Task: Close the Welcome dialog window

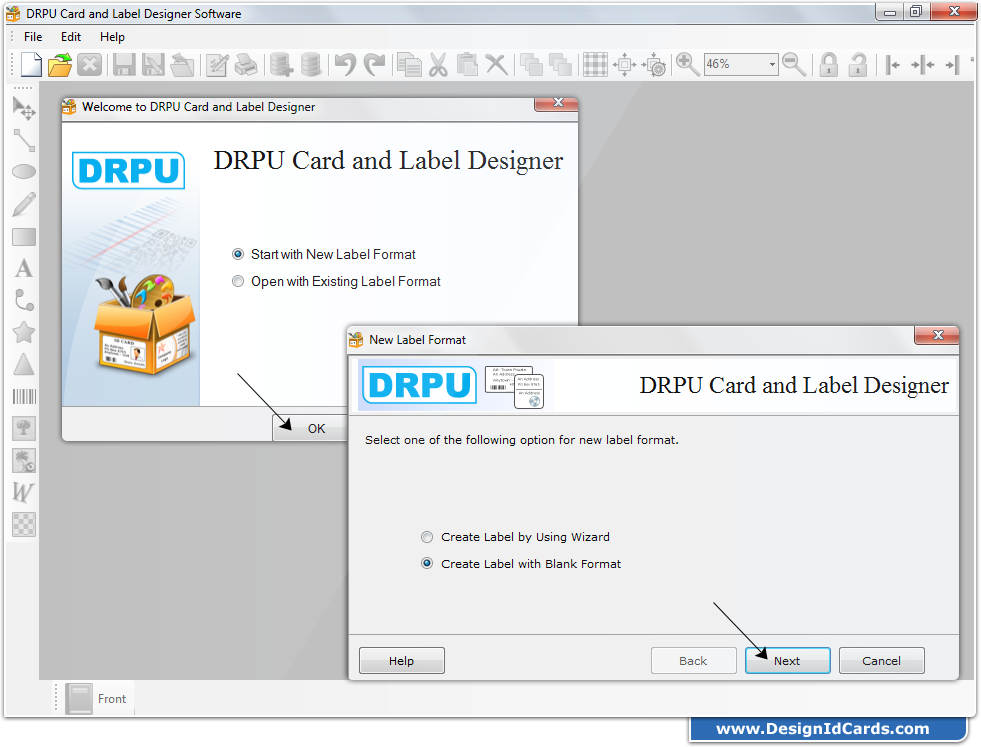Action: click(x=556, y=103)
